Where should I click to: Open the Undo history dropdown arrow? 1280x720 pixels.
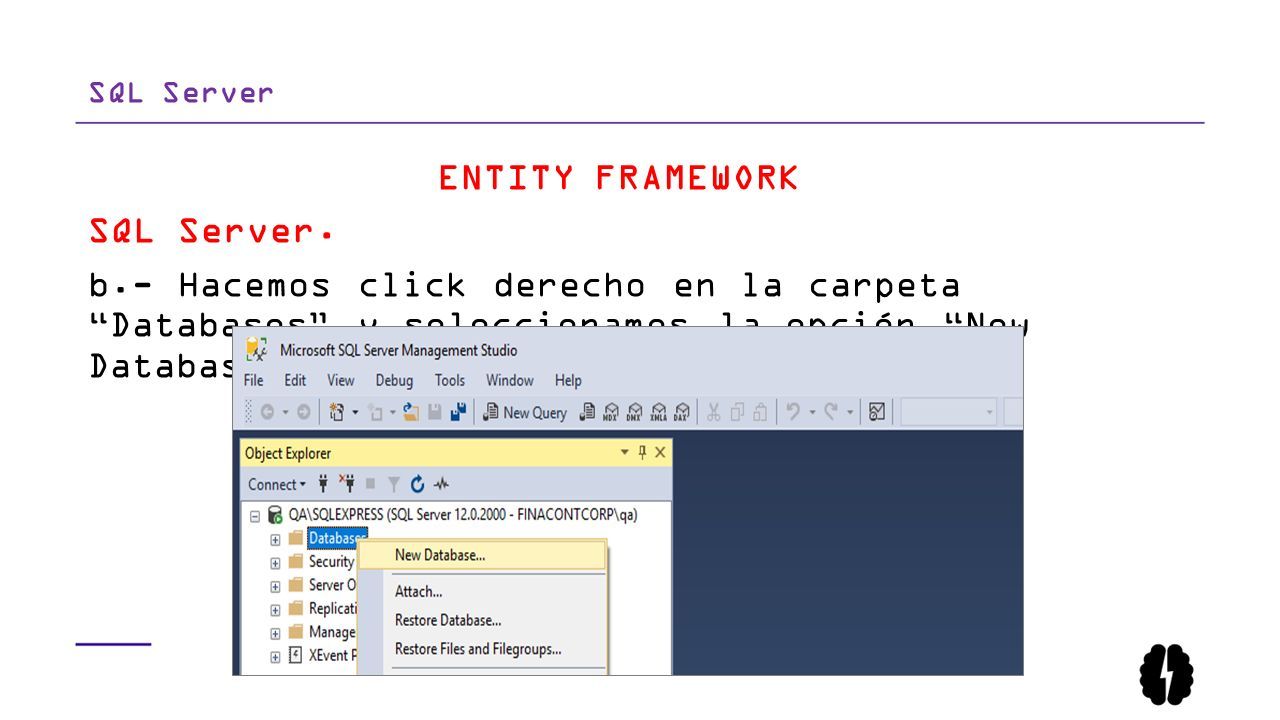[811, 412]
